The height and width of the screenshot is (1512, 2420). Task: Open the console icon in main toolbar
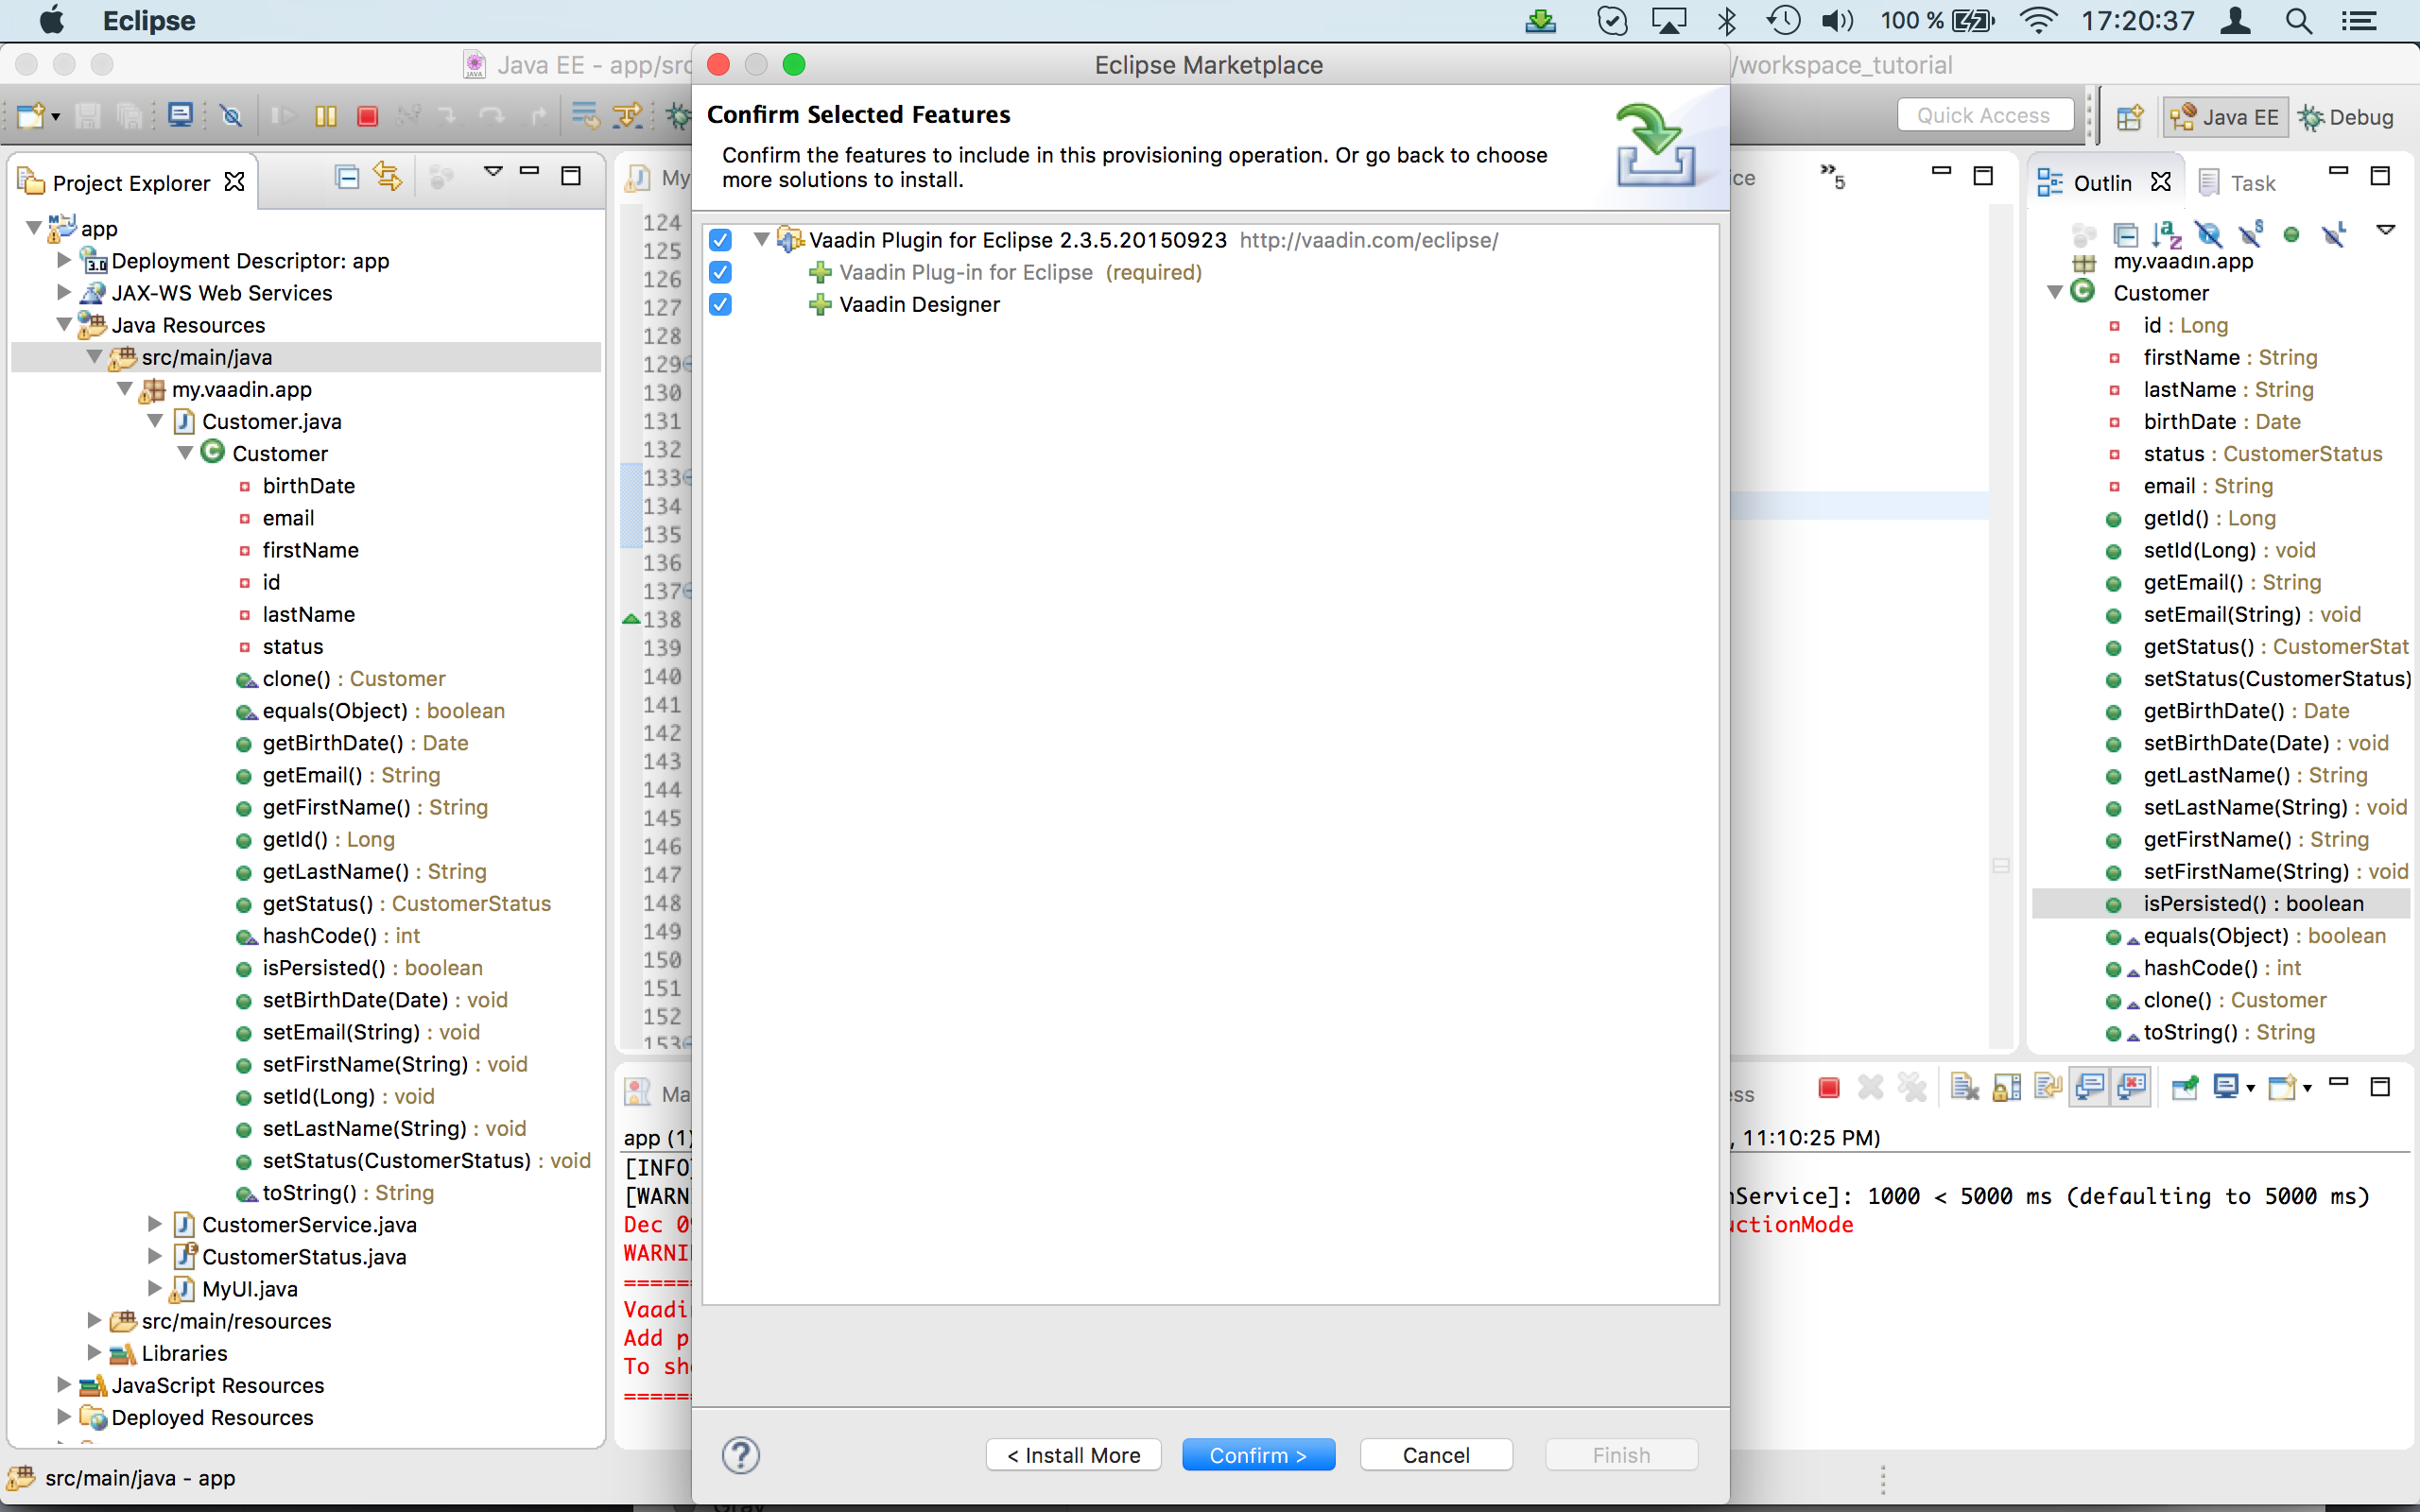[x=181, y=116]
